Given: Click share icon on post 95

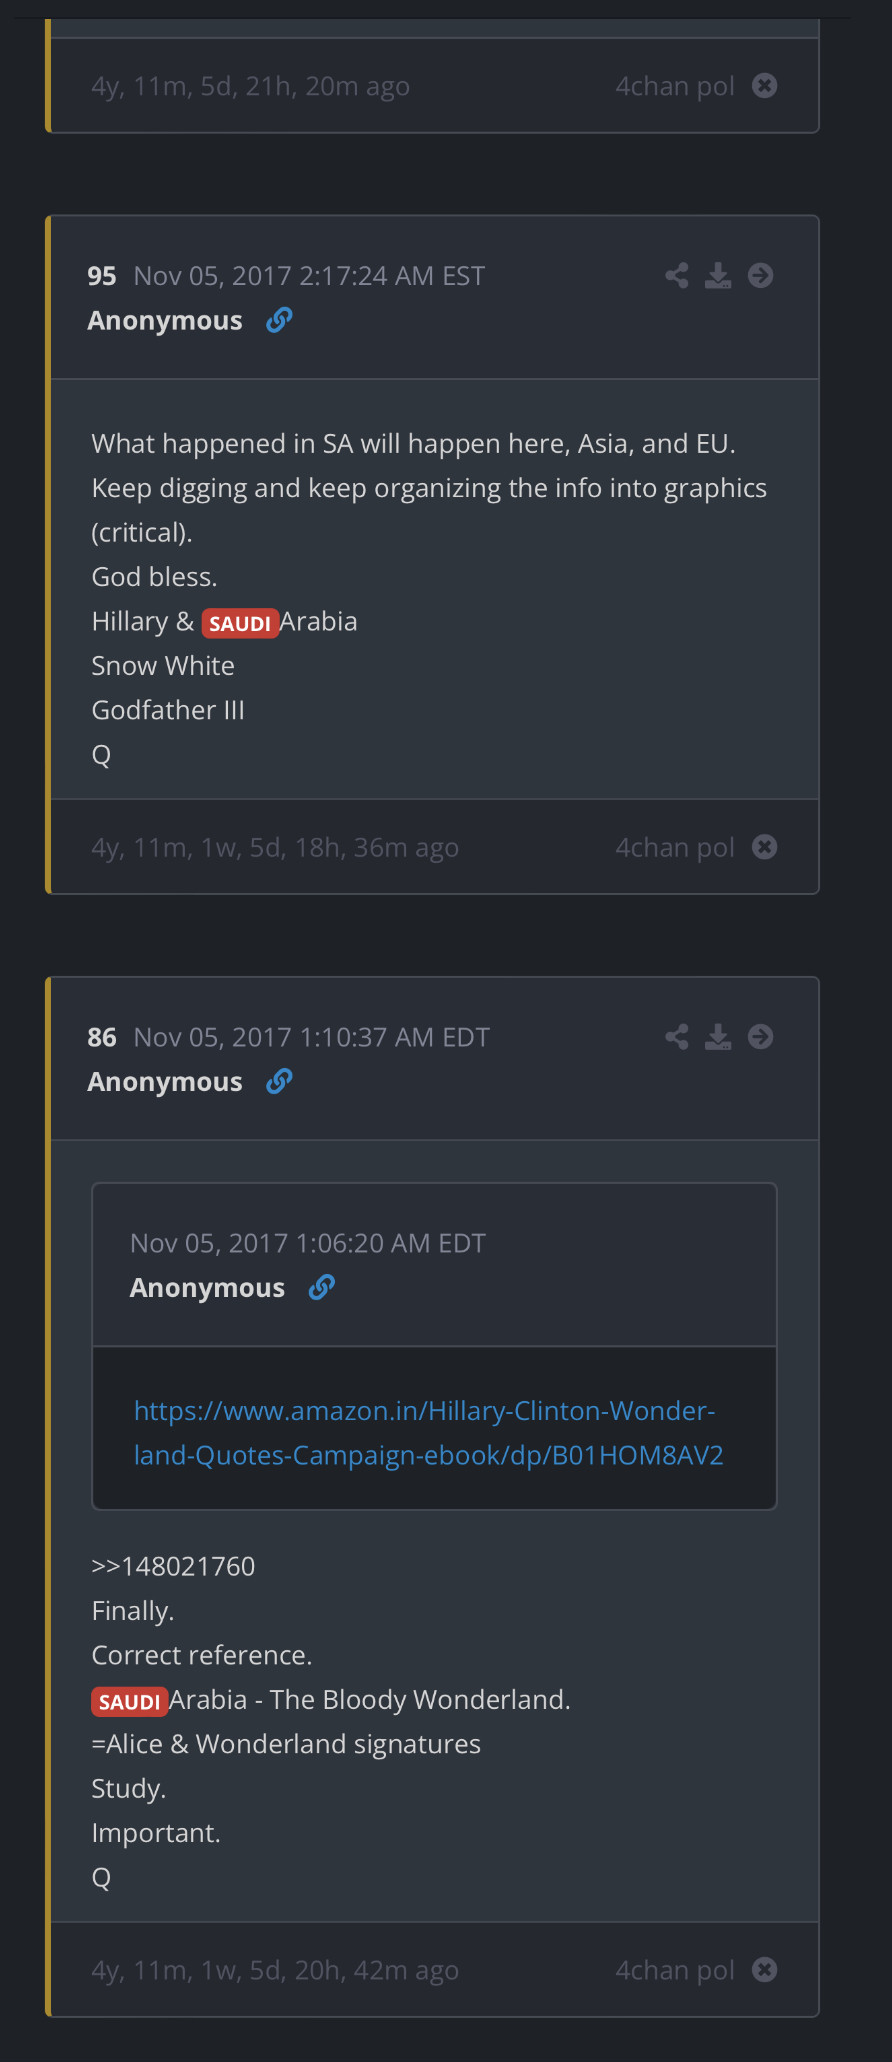Looking at the screenshot, I should [677, 276].
